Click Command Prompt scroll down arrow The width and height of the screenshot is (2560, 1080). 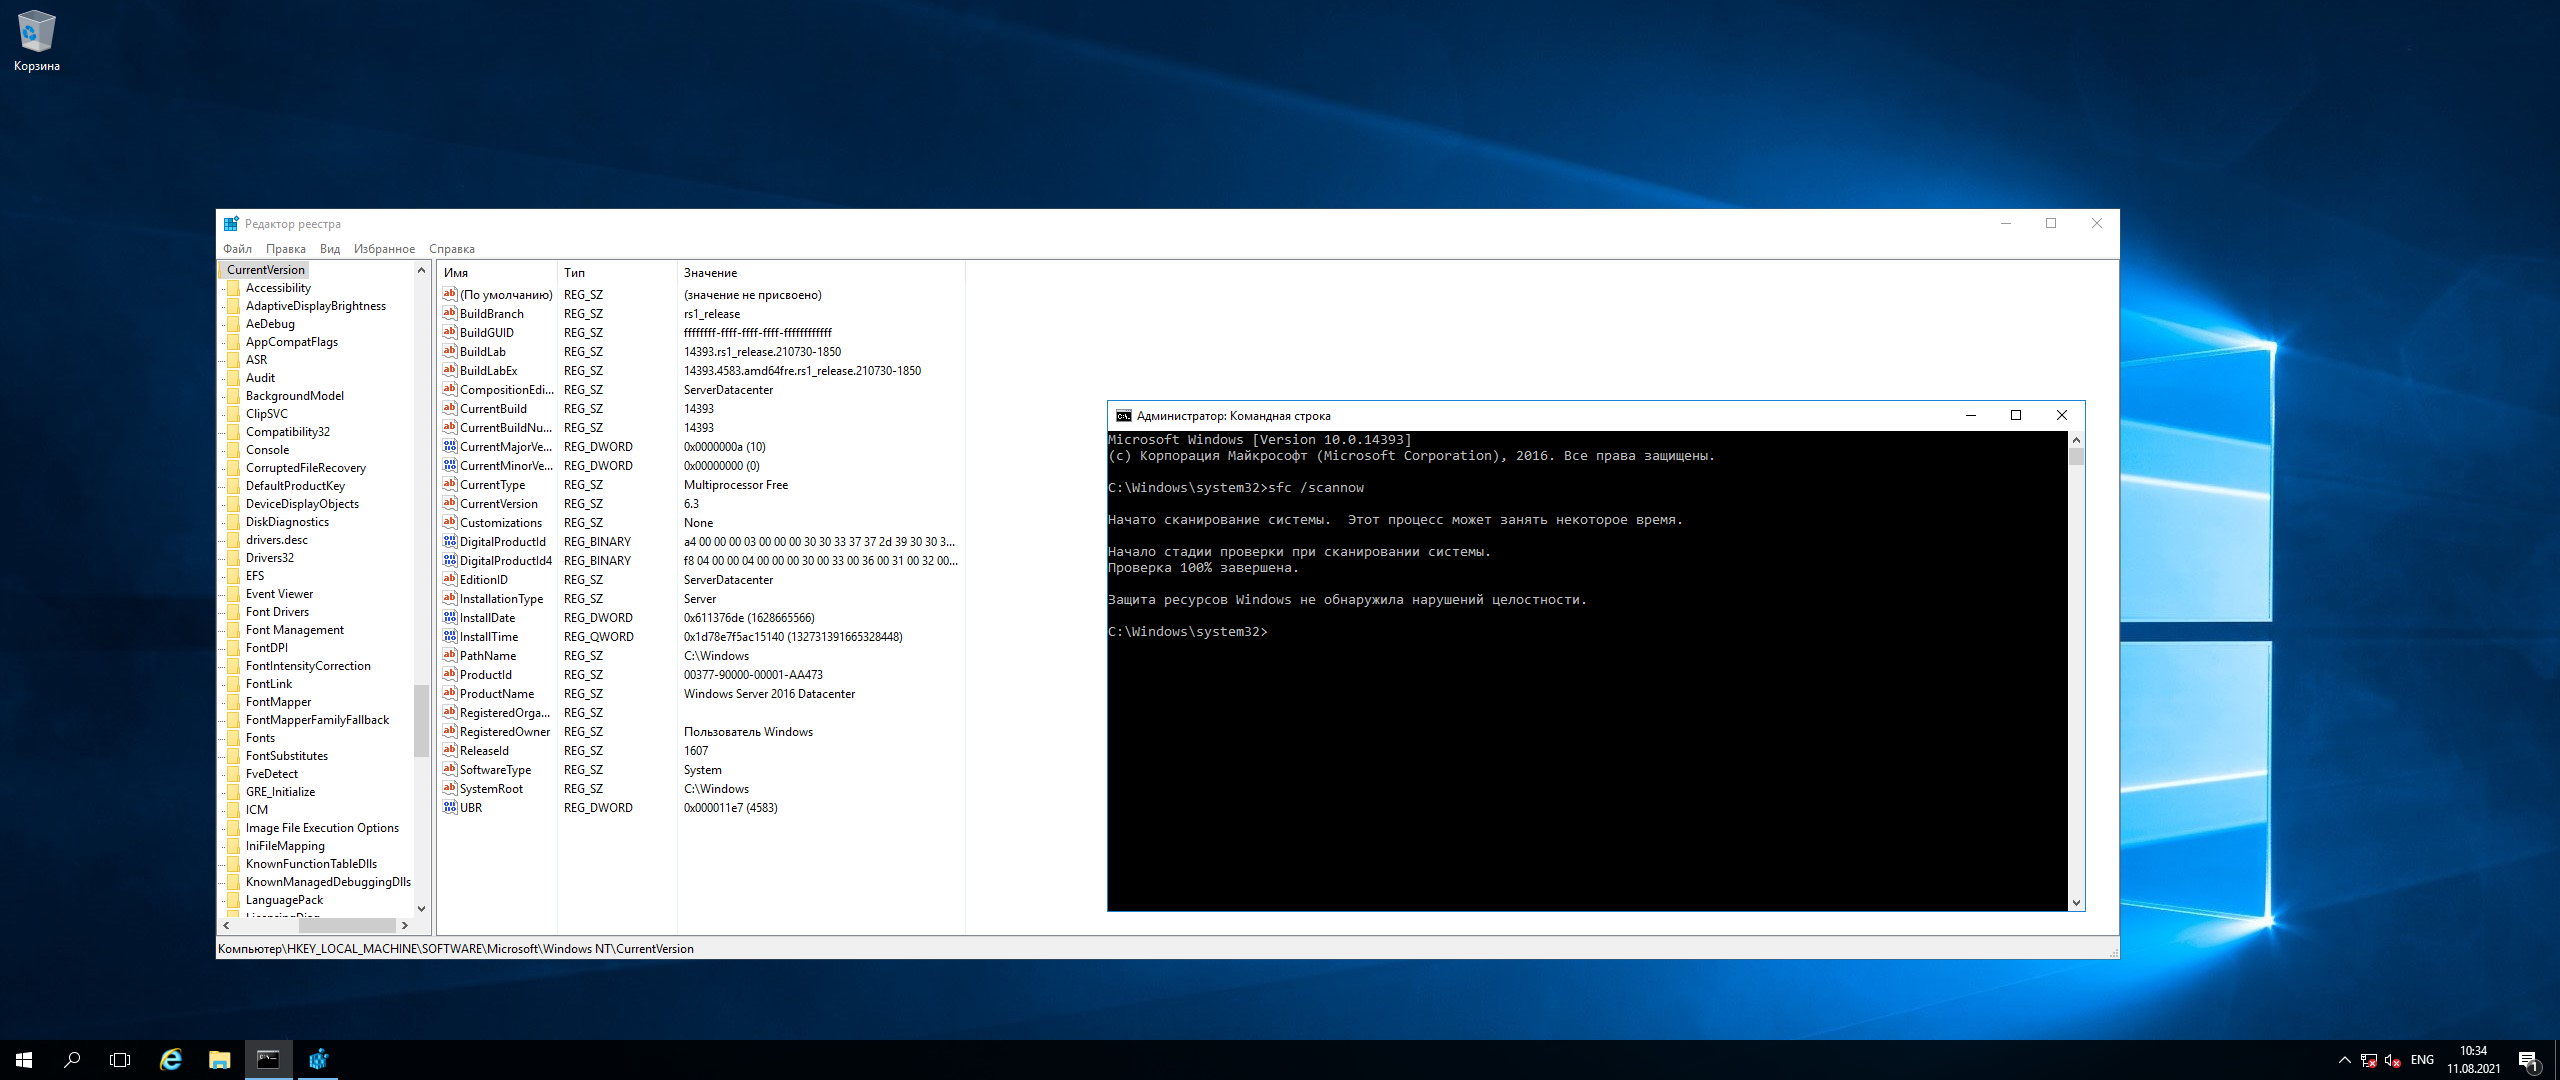(x=2076, y=903)
